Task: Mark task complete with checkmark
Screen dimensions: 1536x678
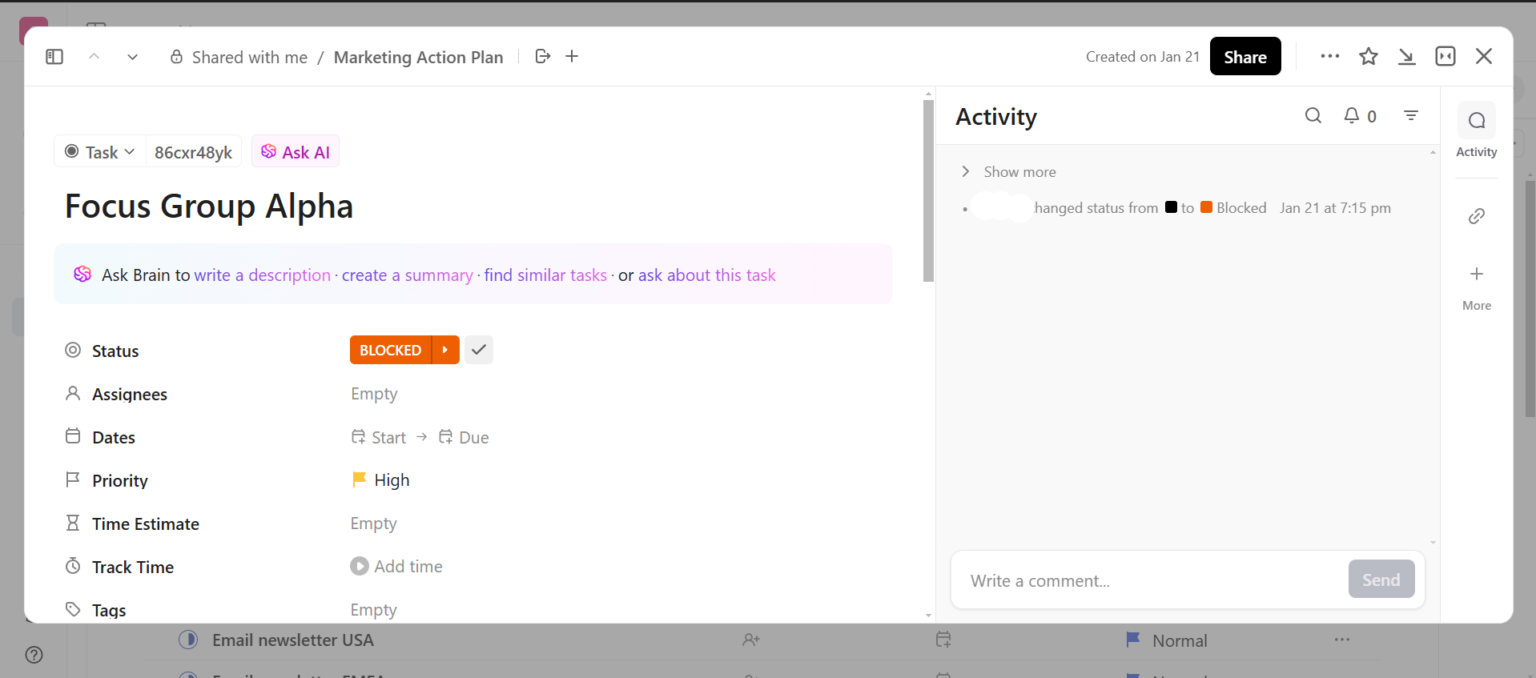Action: [x=478, y=349]
